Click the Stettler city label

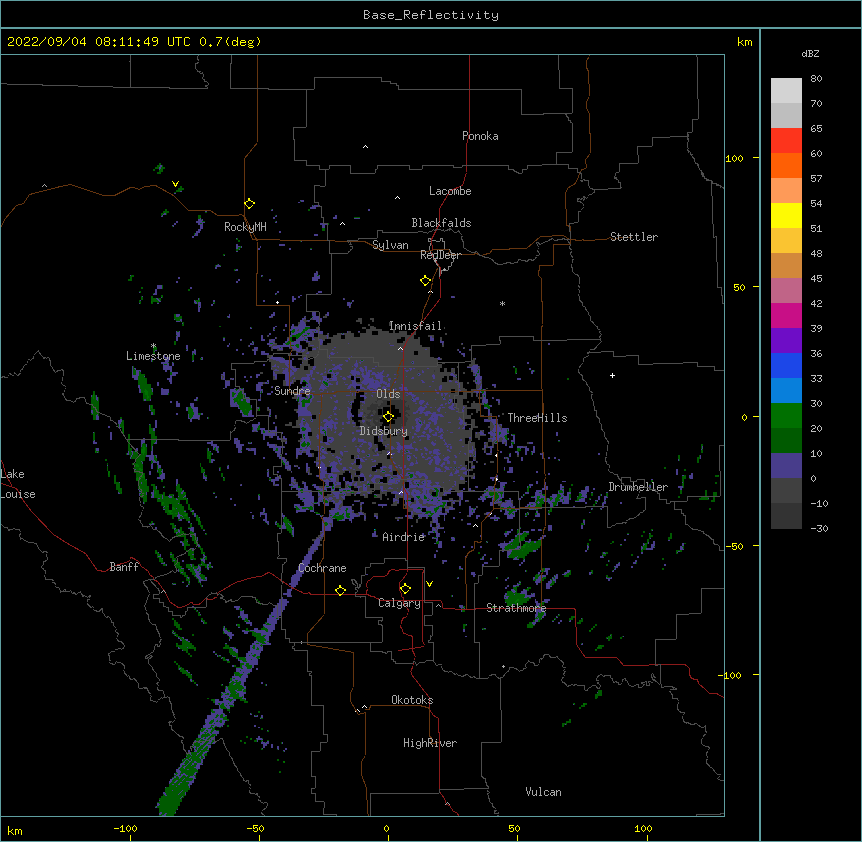[634, 237]
